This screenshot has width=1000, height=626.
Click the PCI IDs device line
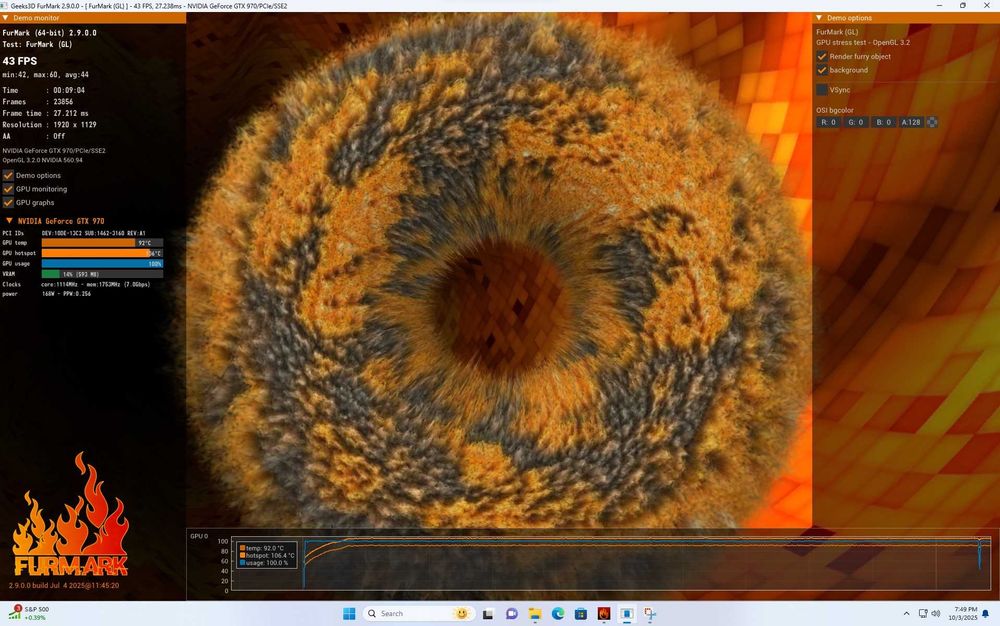pos(74,233)
